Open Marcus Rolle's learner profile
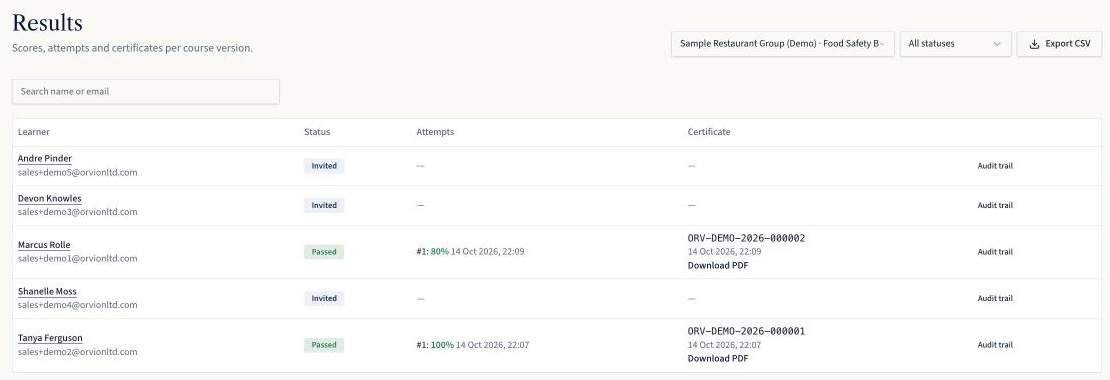This screenshot has width=1110, height=380. click(44, 245)
